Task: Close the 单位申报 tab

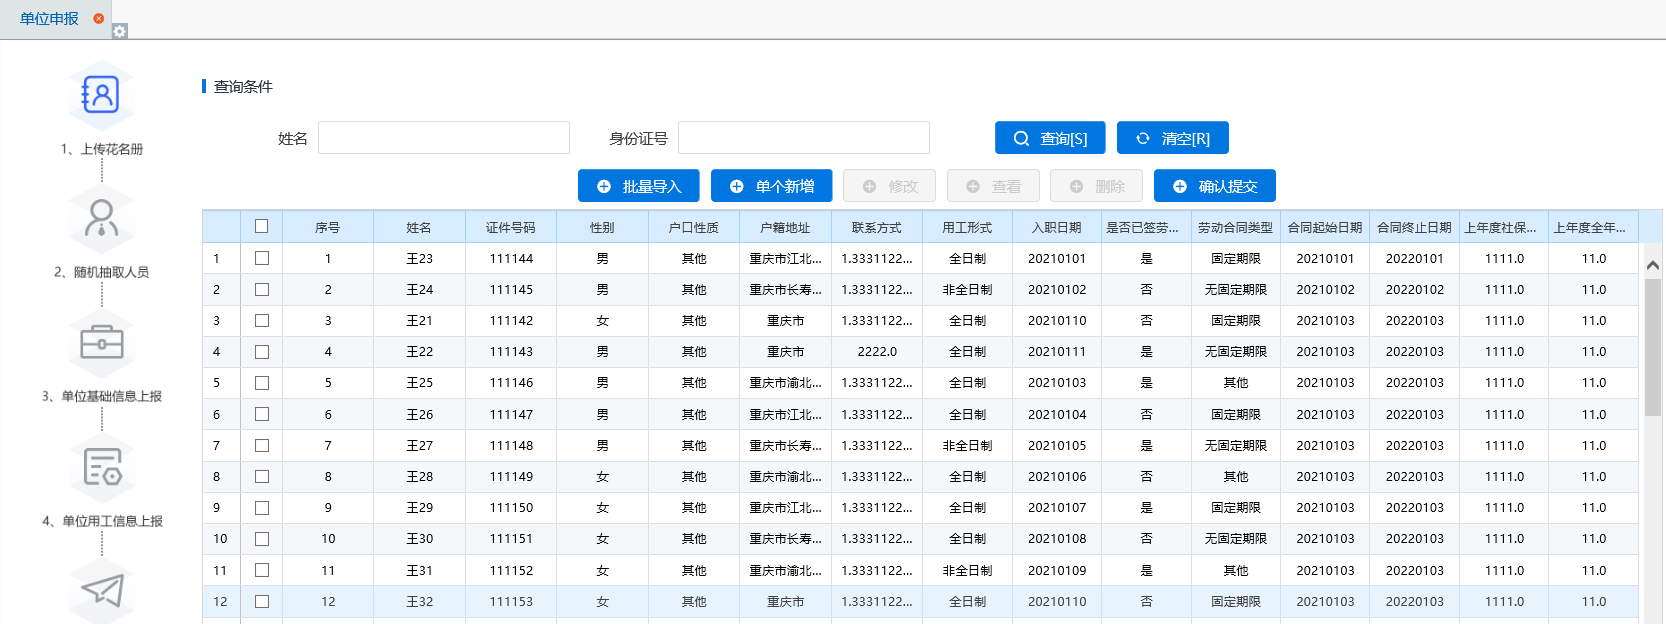Action: 98,18
